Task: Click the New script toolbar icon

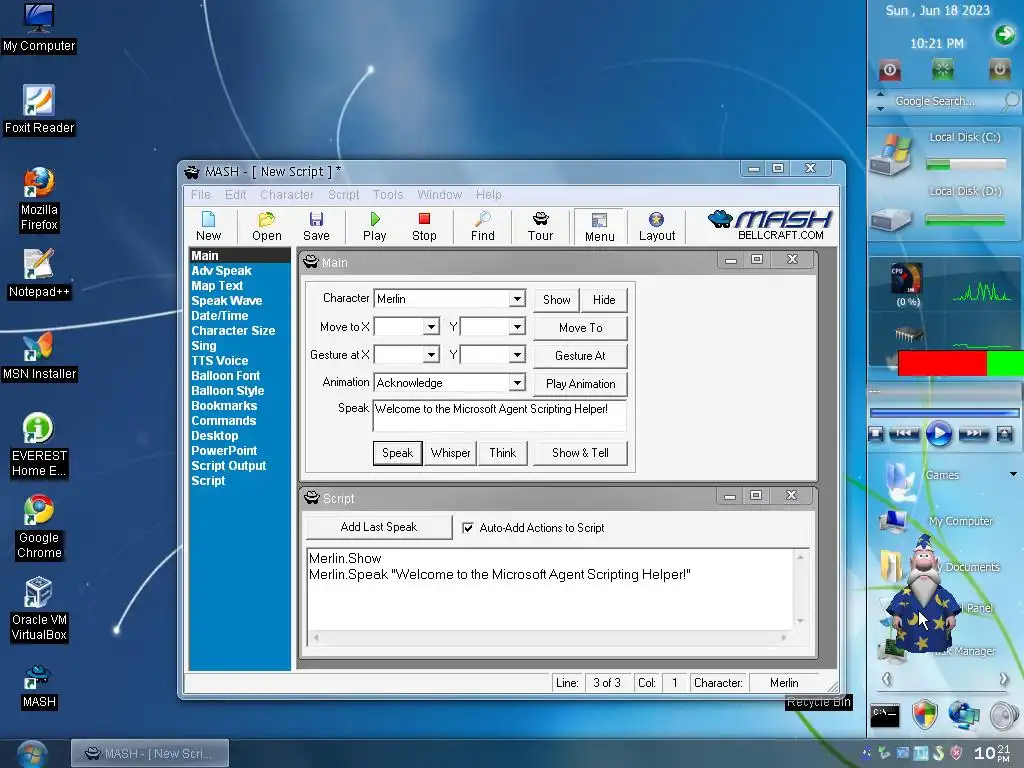Action: (x=208, y=227)
